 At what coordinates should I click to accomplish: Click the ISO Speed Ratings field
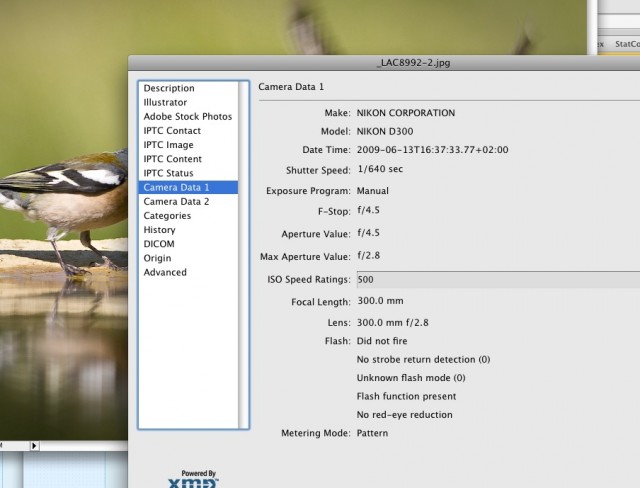click(x=497, y=280)
